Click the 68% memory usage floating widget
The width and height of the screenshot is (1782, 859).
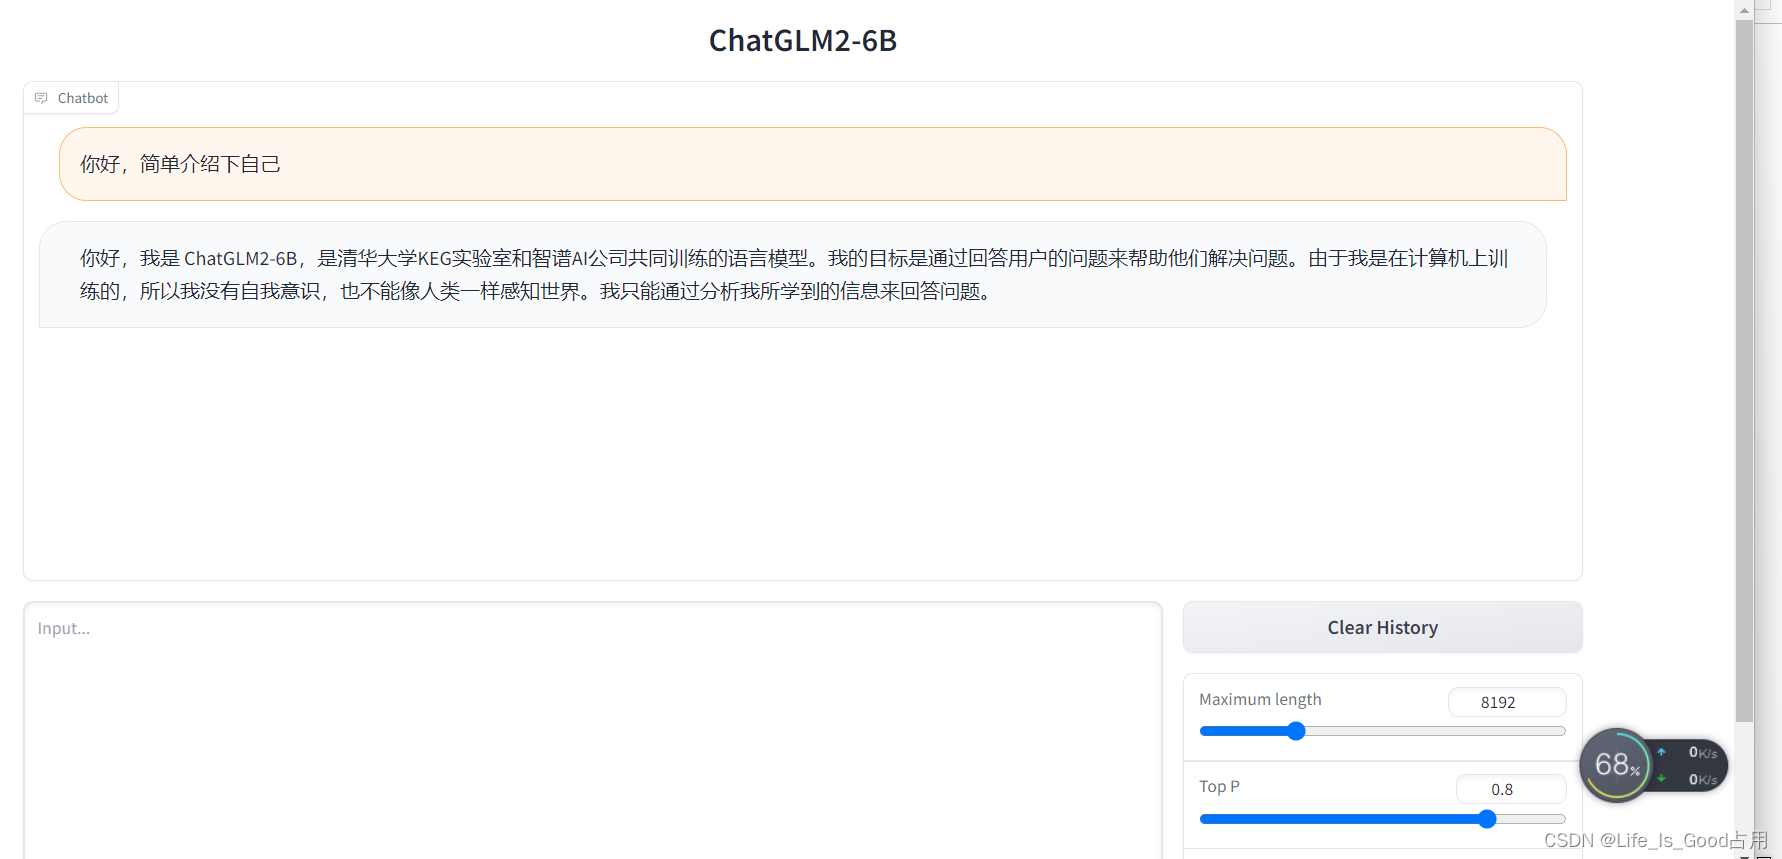tap(1615, 765)
